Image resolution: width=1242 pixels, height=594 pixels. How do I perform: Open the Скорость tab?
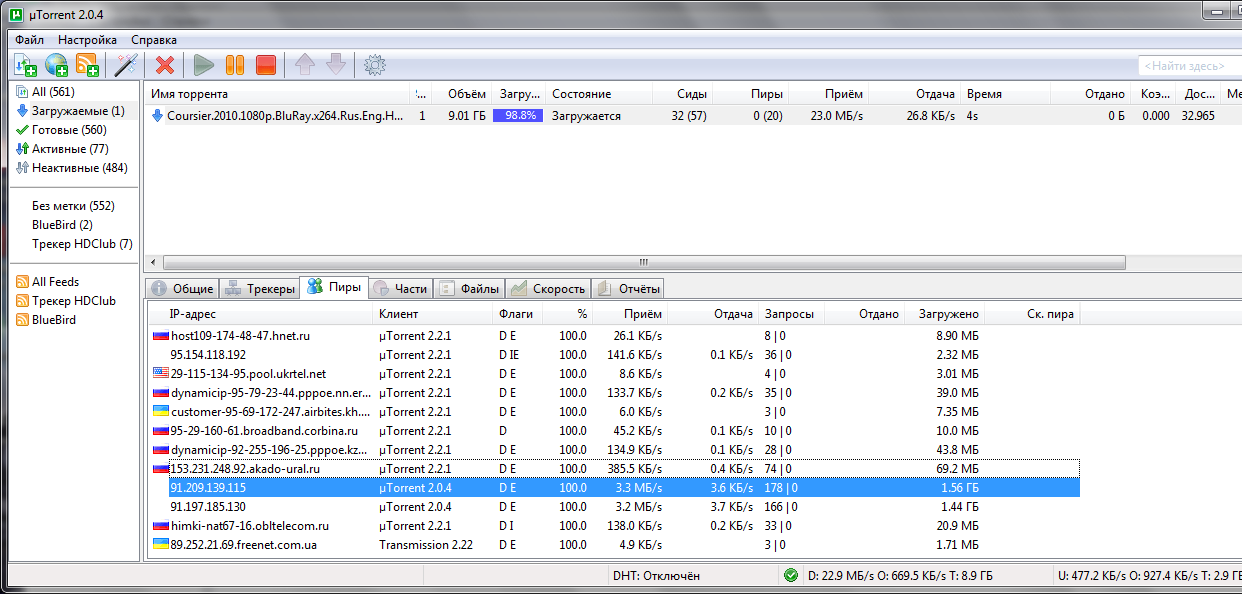(548, 288)
